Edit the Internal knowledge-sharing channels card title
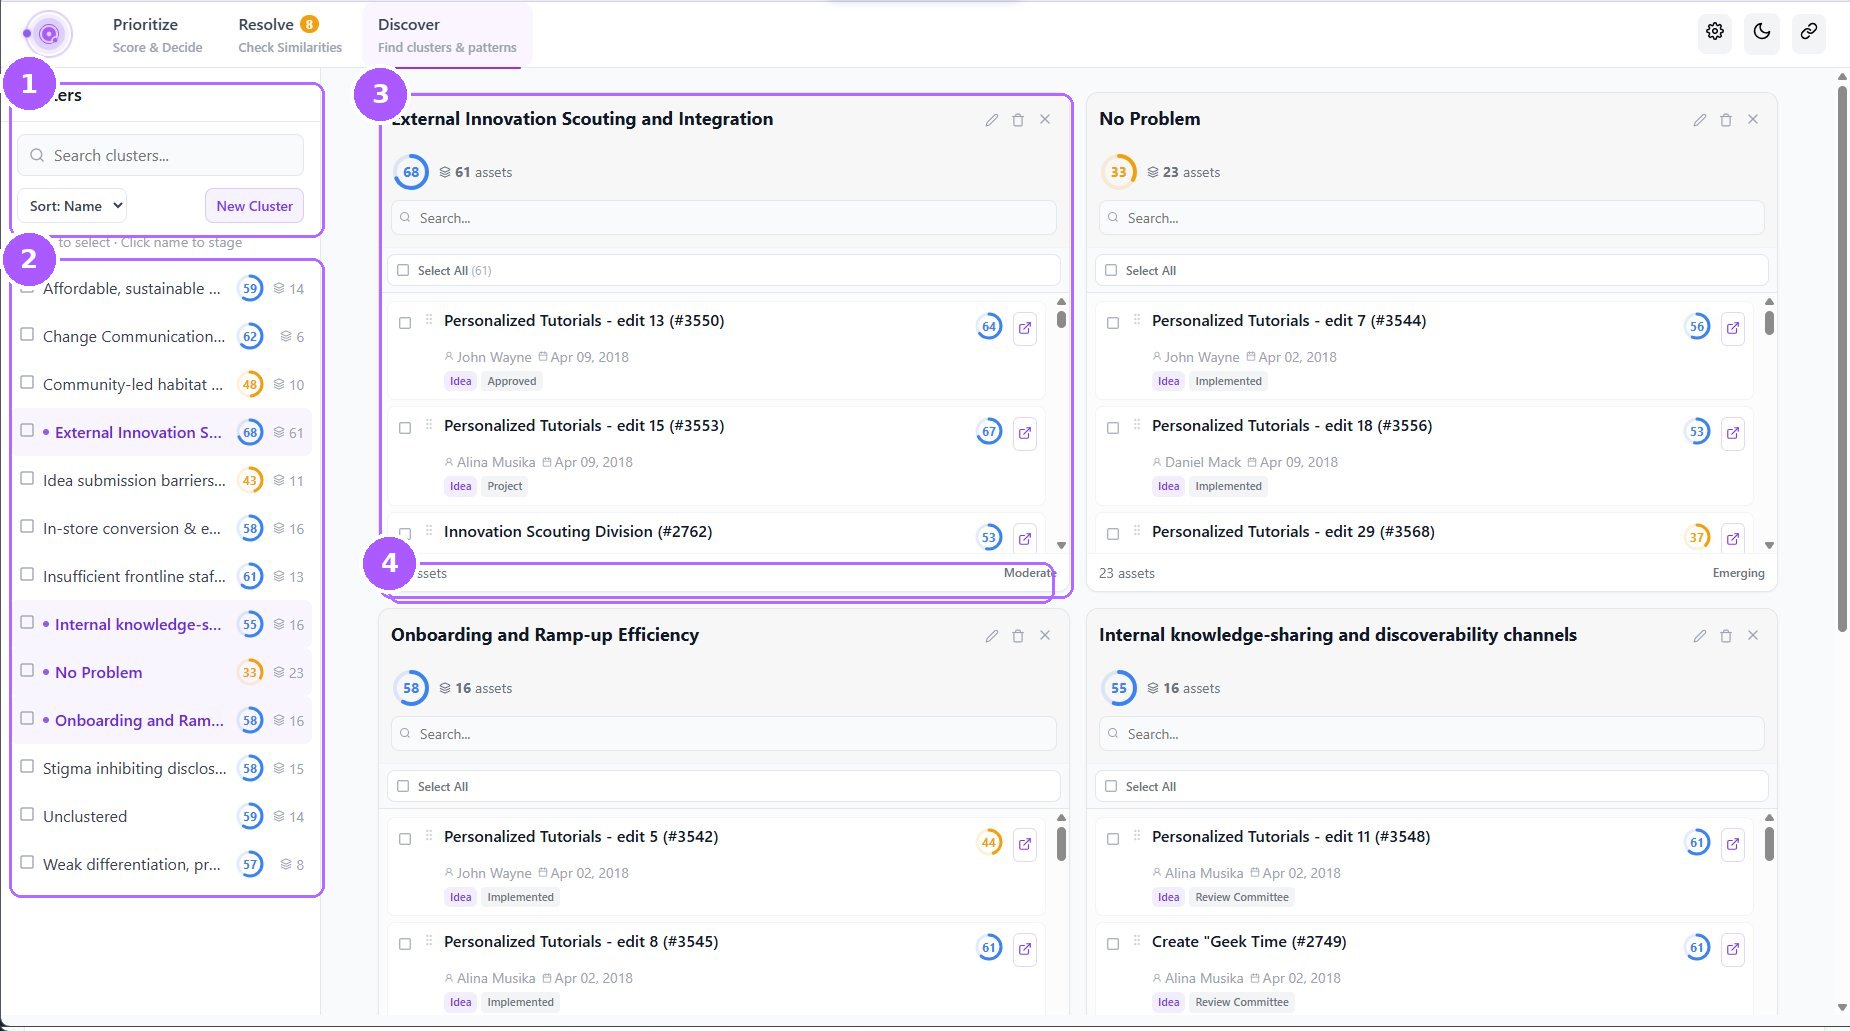The width and height of the screenshot is (1850, 1031). pos(1699,636)
